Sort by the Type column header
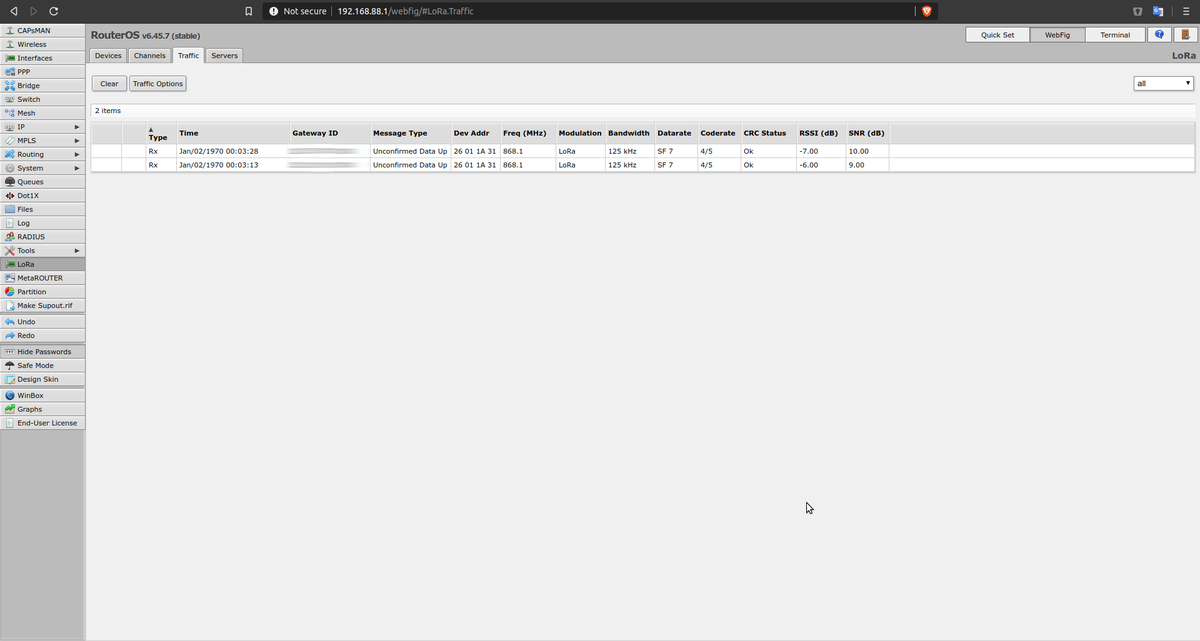1200x641 pixels. (x=159, y=134)
